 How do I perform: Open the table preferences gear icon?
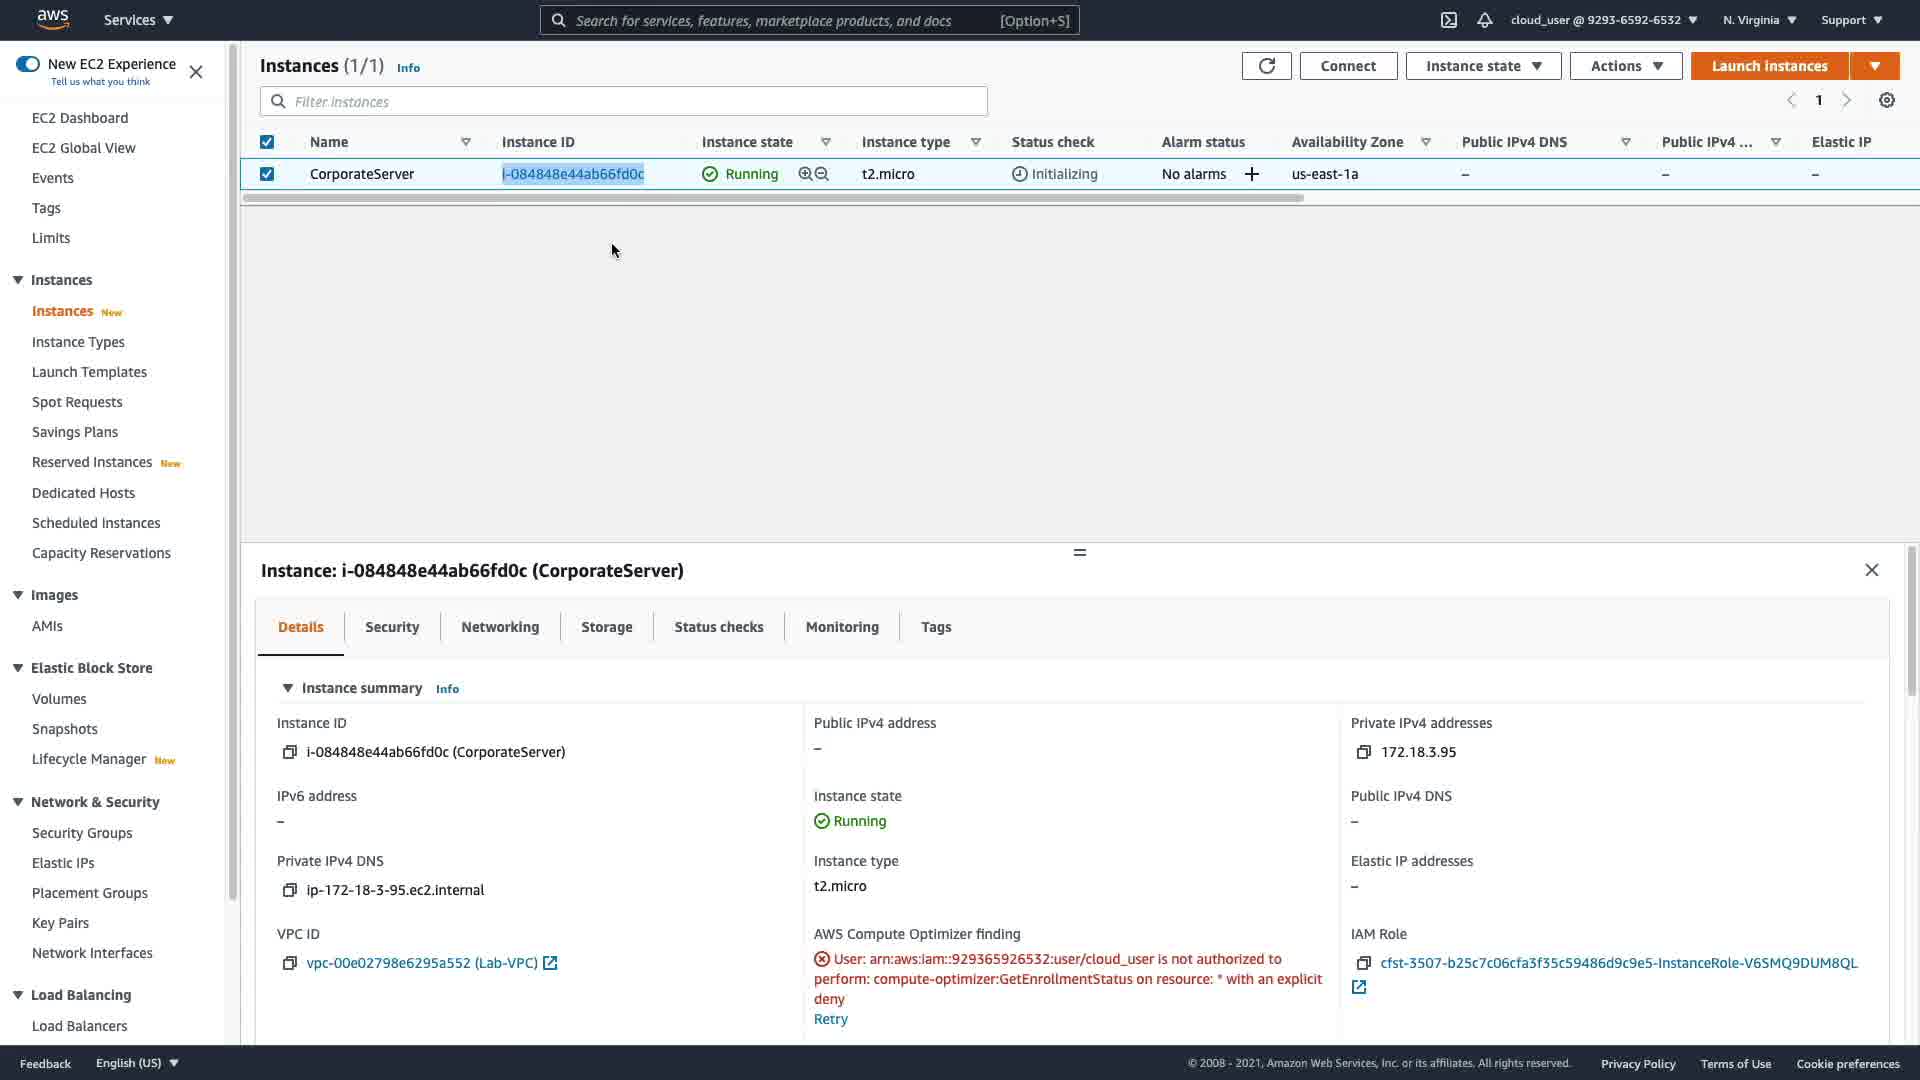[1886, 100]
